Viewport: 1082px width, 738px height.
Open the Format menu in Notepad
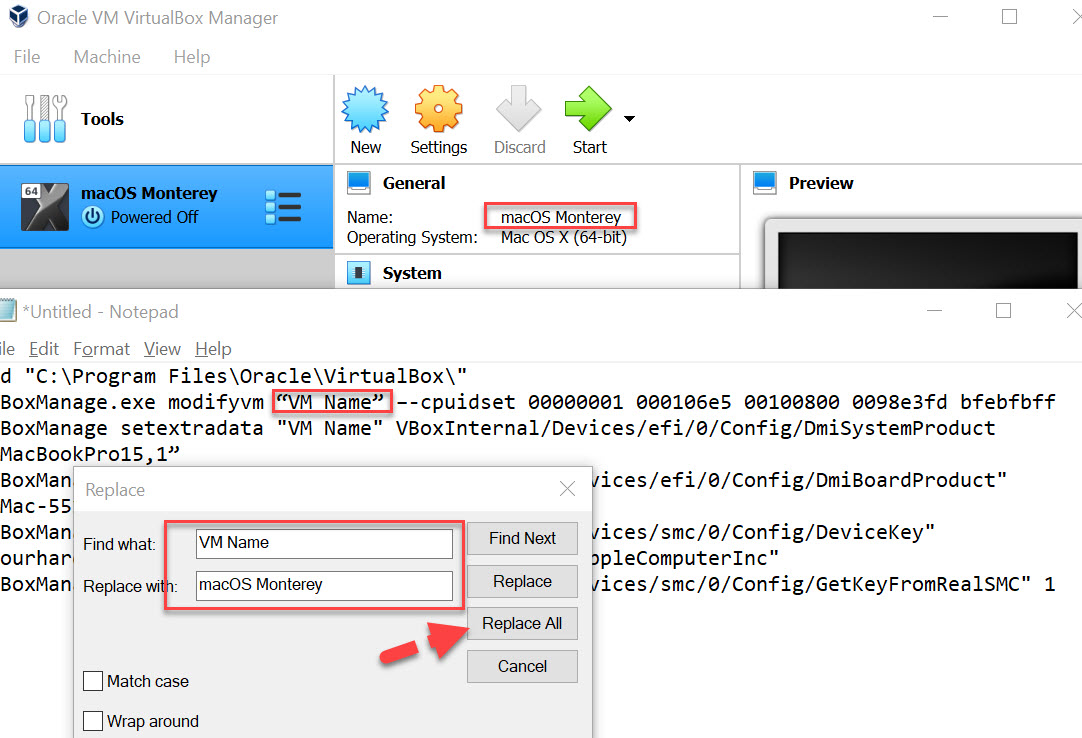coord(101,348)
